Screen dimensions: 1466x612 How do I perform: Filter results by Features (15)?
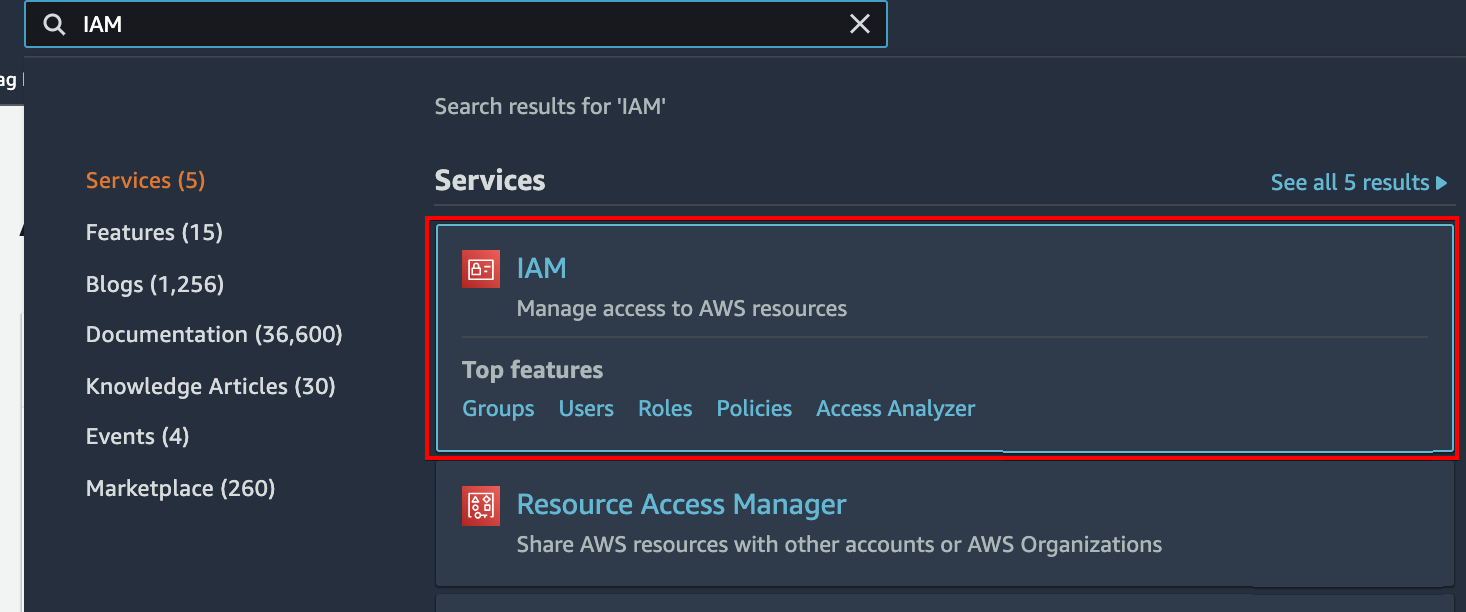pos(154,233)
